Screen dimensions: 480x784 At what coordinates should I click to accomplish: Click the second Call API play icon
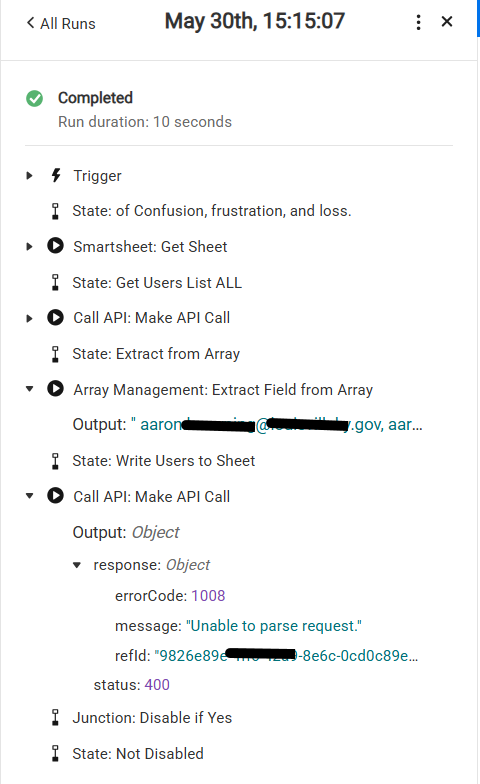pyautogui.click(x=56, y=496)
